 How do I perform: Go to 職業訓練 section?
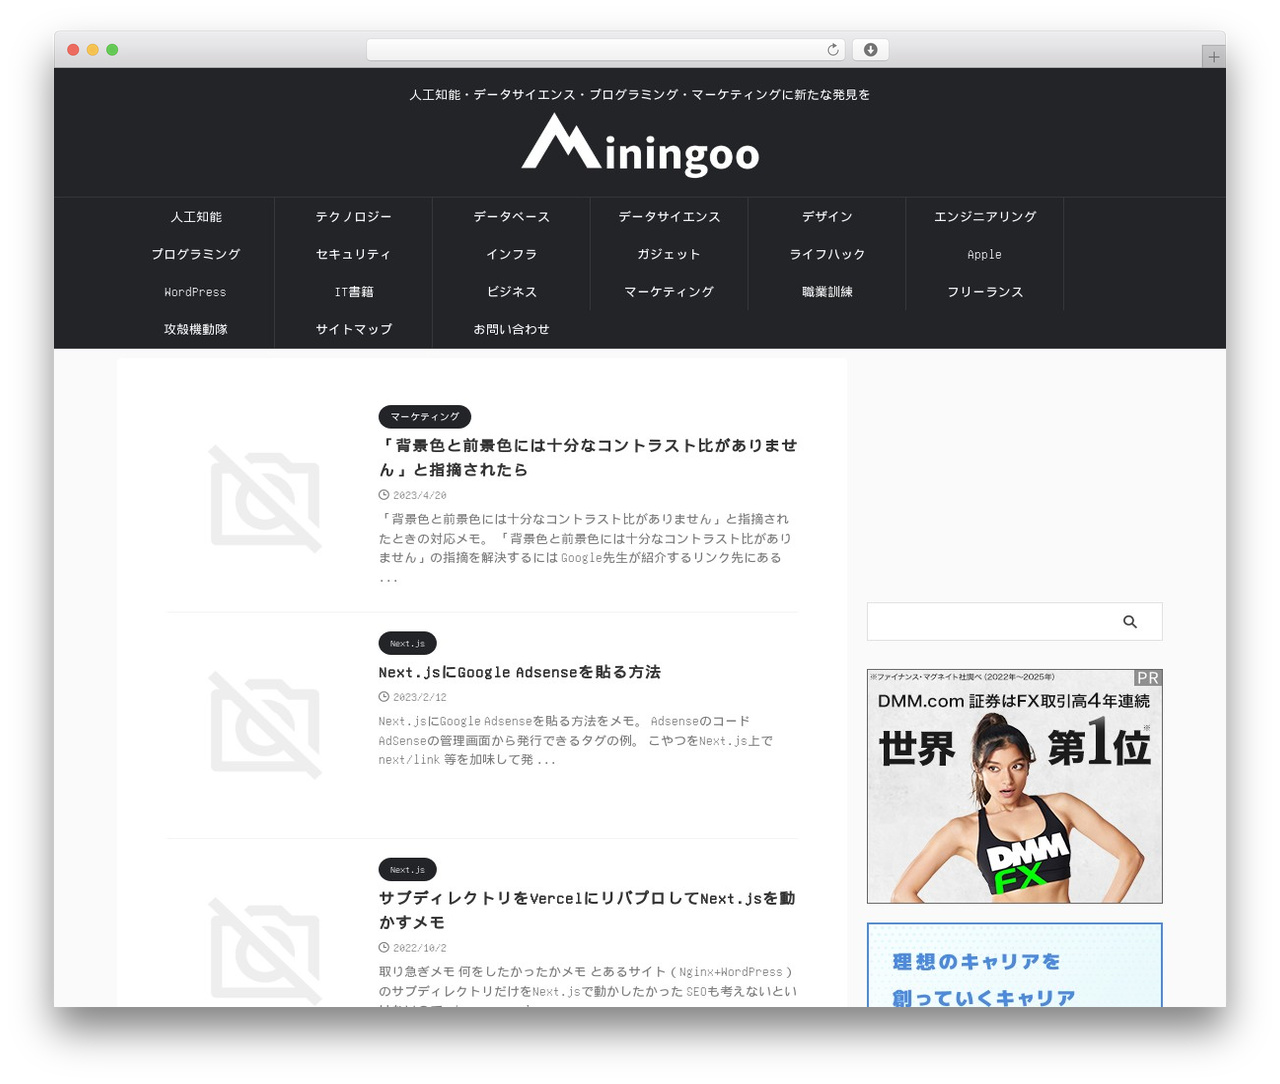827,292
